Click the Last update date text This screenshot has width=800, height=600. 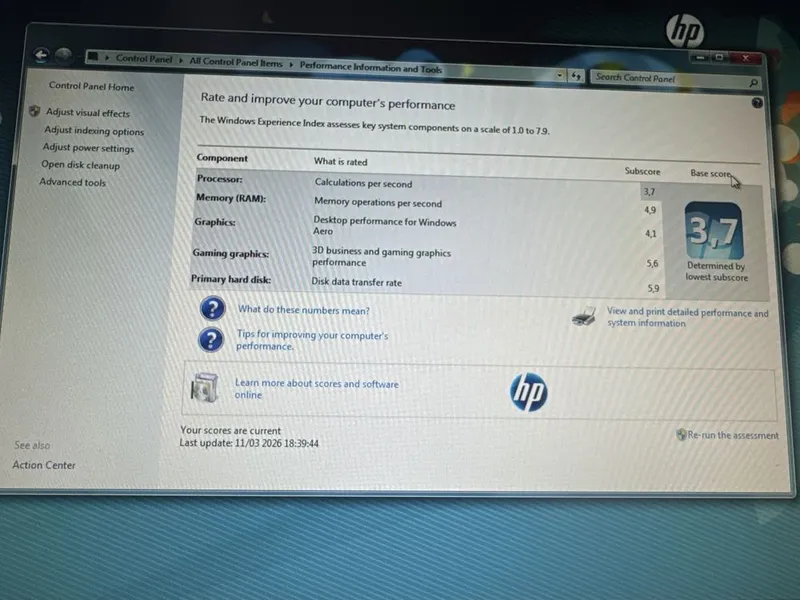click(249, 443)
